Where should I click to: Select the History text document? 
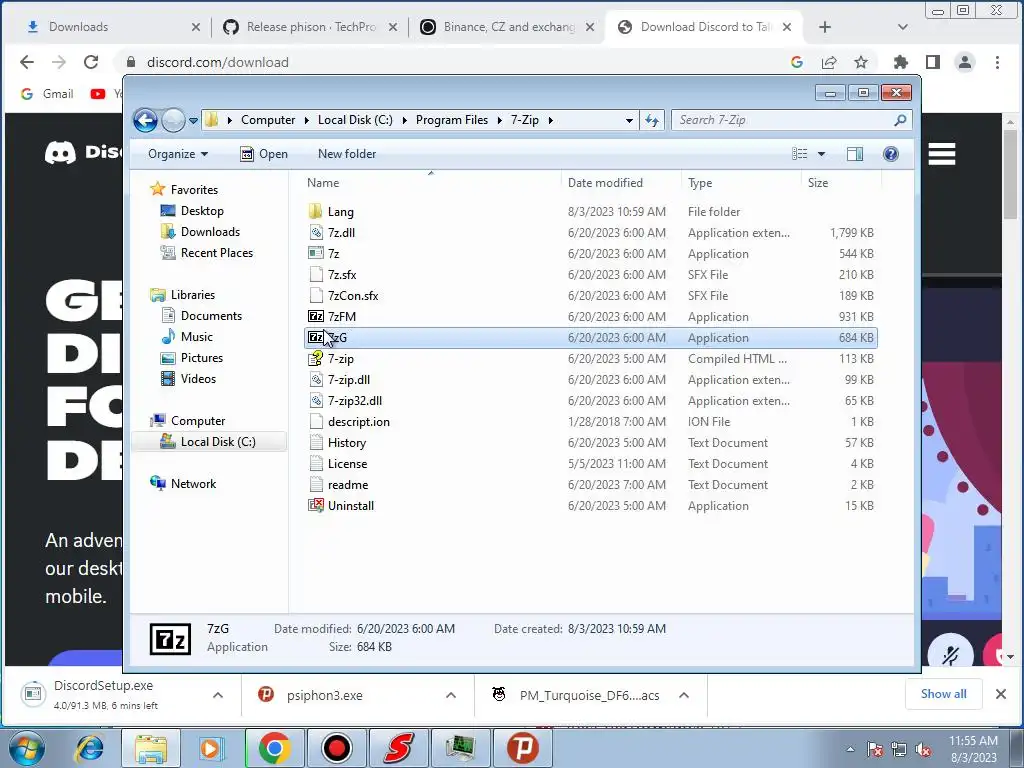click(346, 443)
